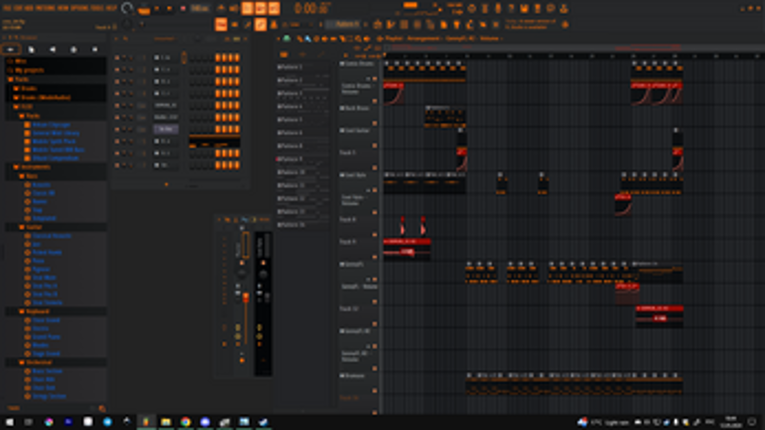Mute the Back Brass playlist track
The width and height of the screenshot is (765, 430).
click(x=375, y=123)
